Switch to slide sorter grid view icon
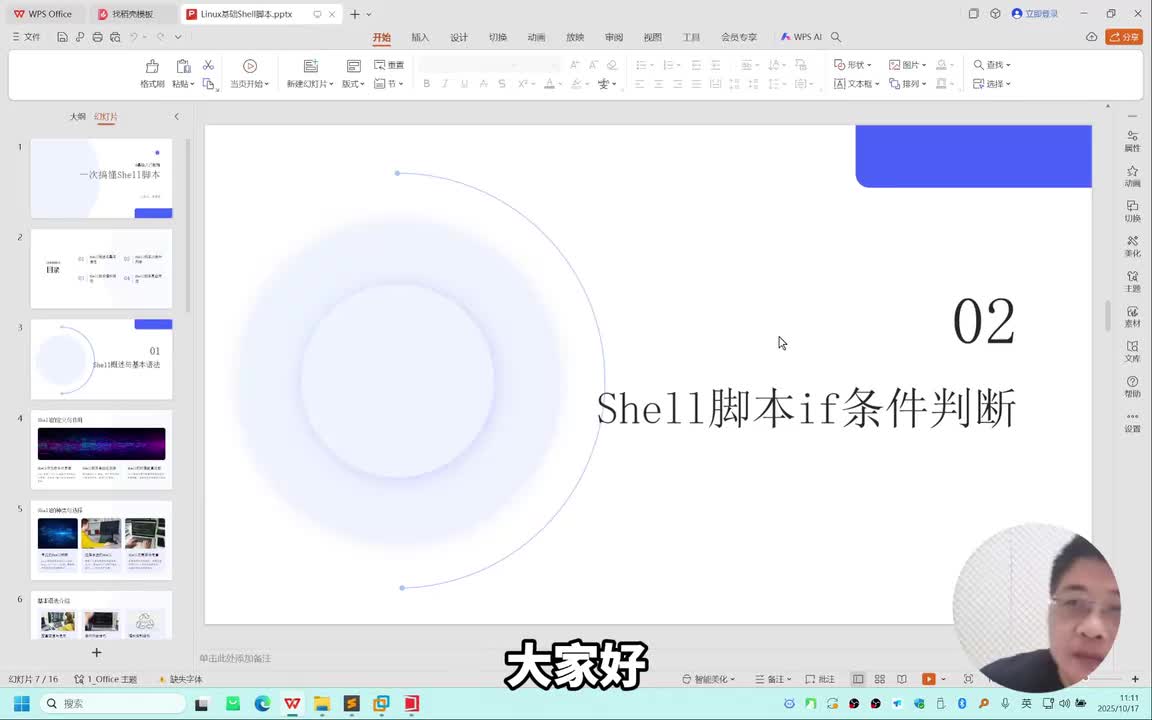 click(x=879, y=679)
